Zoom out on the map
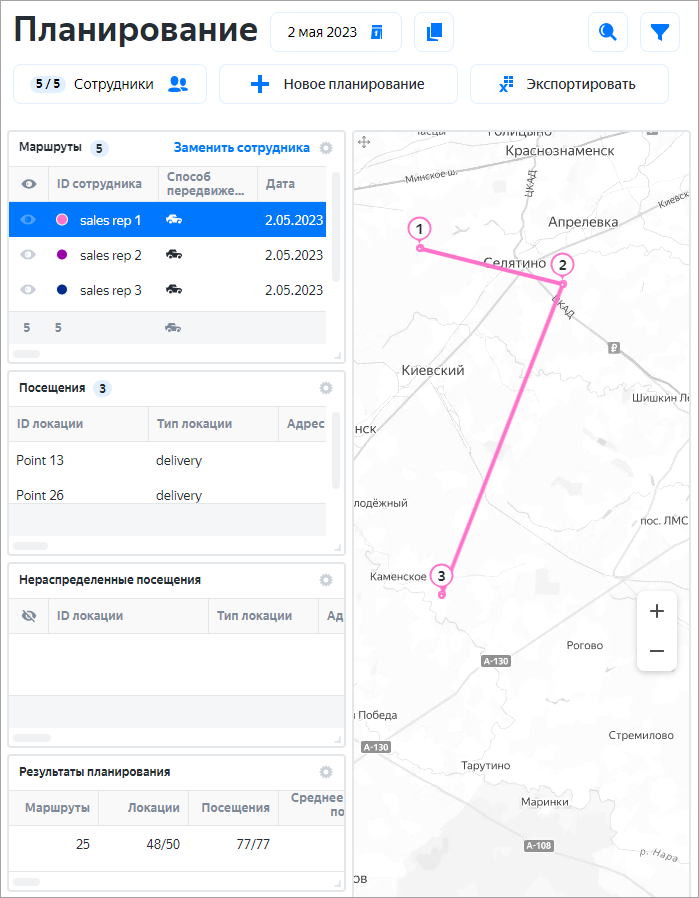This screenshot has height=898, width=699. tap(656, 651)
